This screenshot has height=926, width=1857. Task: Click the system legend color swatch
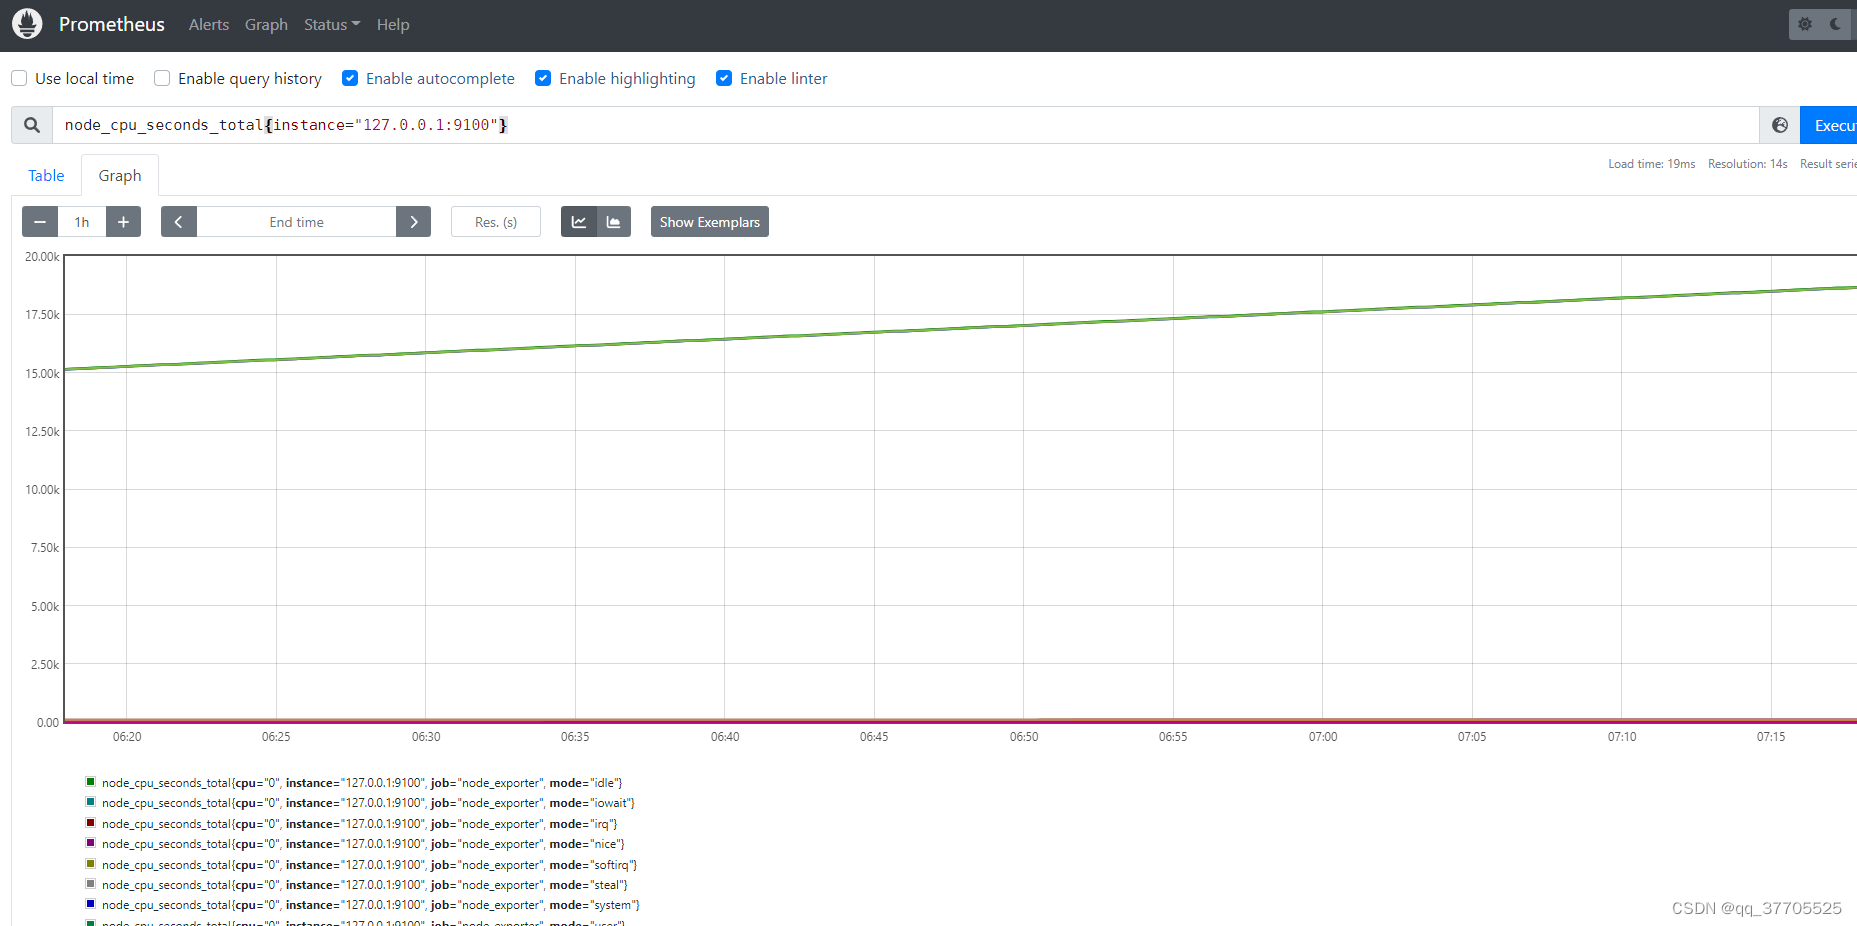pyautogui.click(x=91, y=904)
